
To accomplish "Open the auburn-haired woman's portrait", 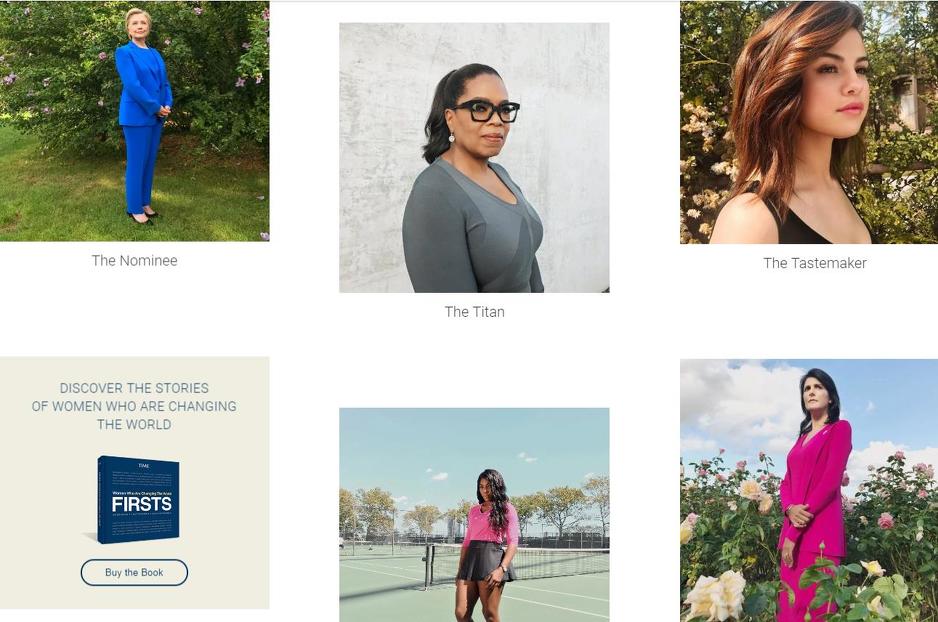I will (x=809, y=122).
